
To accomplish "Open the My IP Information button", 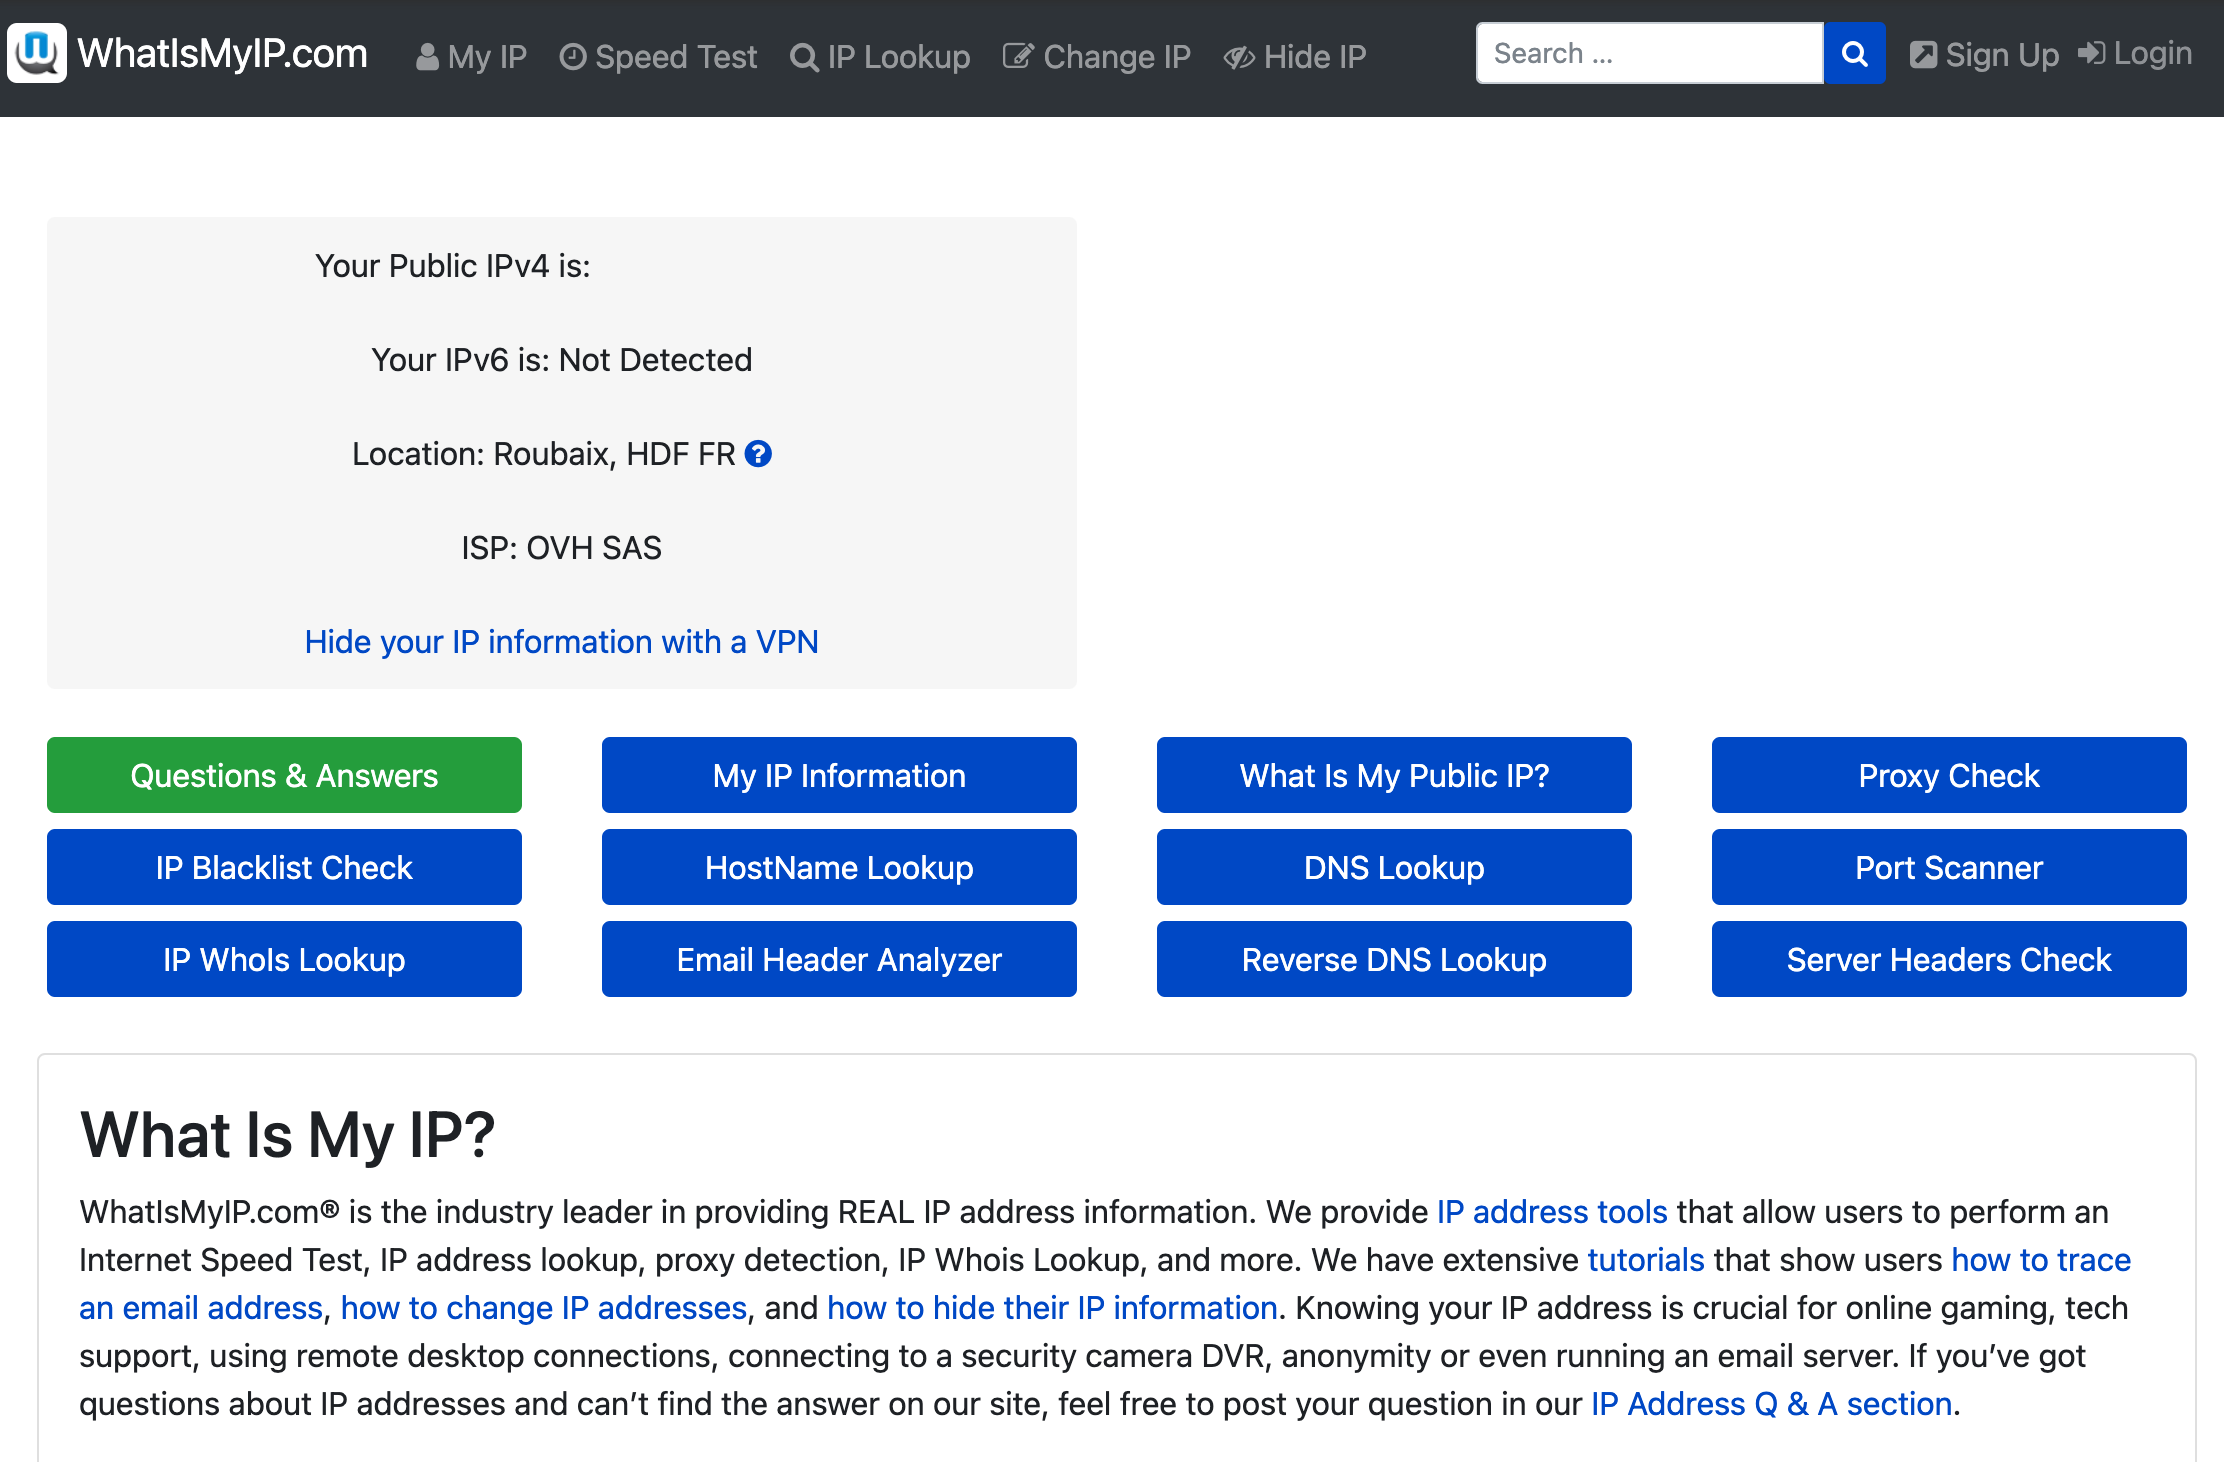I will point(839,775).
